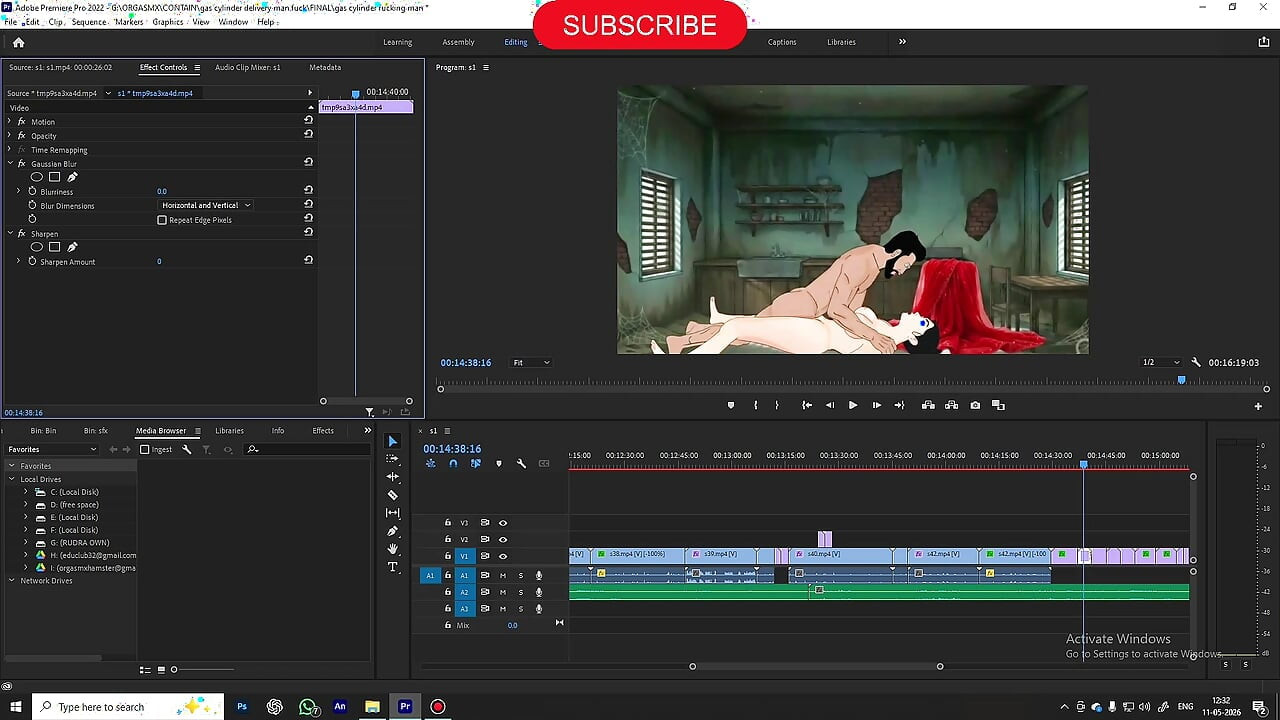The height and width of the screenshot is (720, 1280).
Task: Hide the V1 track with its eye icon
Action: point(503,556)
